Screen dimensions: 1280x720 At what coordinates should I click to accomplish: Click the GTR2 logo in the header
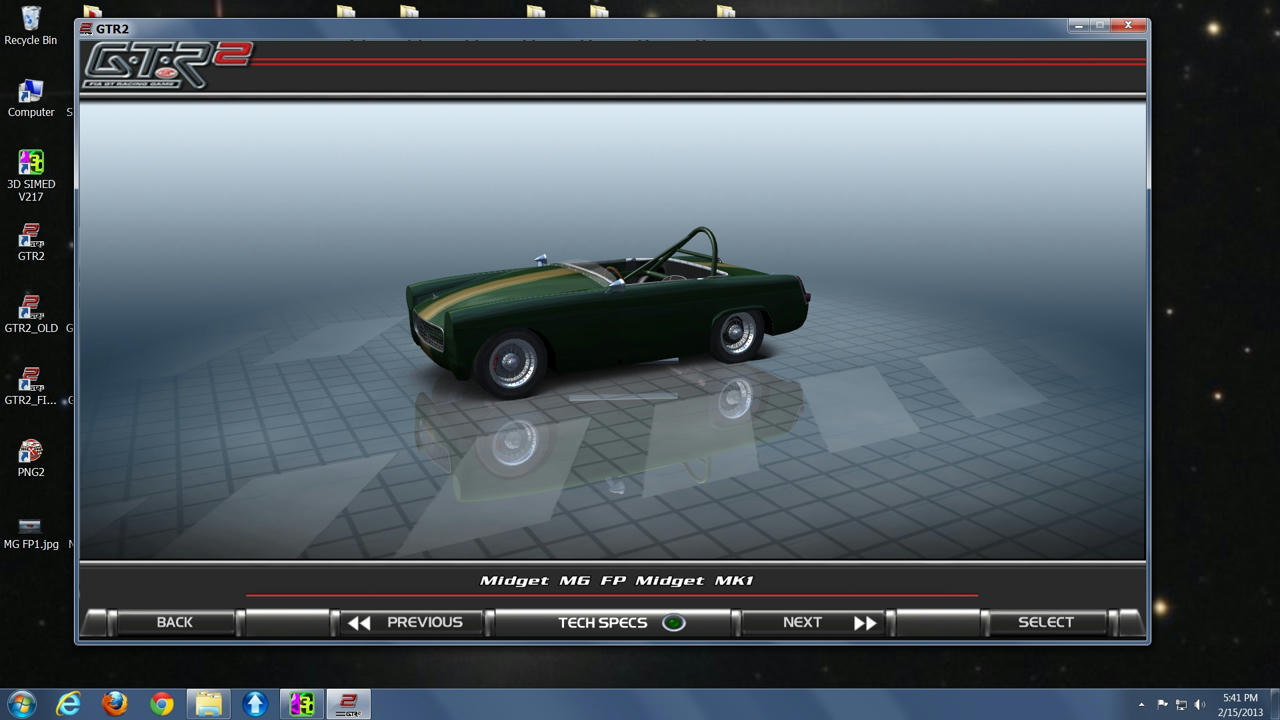[x=166, y=65]
